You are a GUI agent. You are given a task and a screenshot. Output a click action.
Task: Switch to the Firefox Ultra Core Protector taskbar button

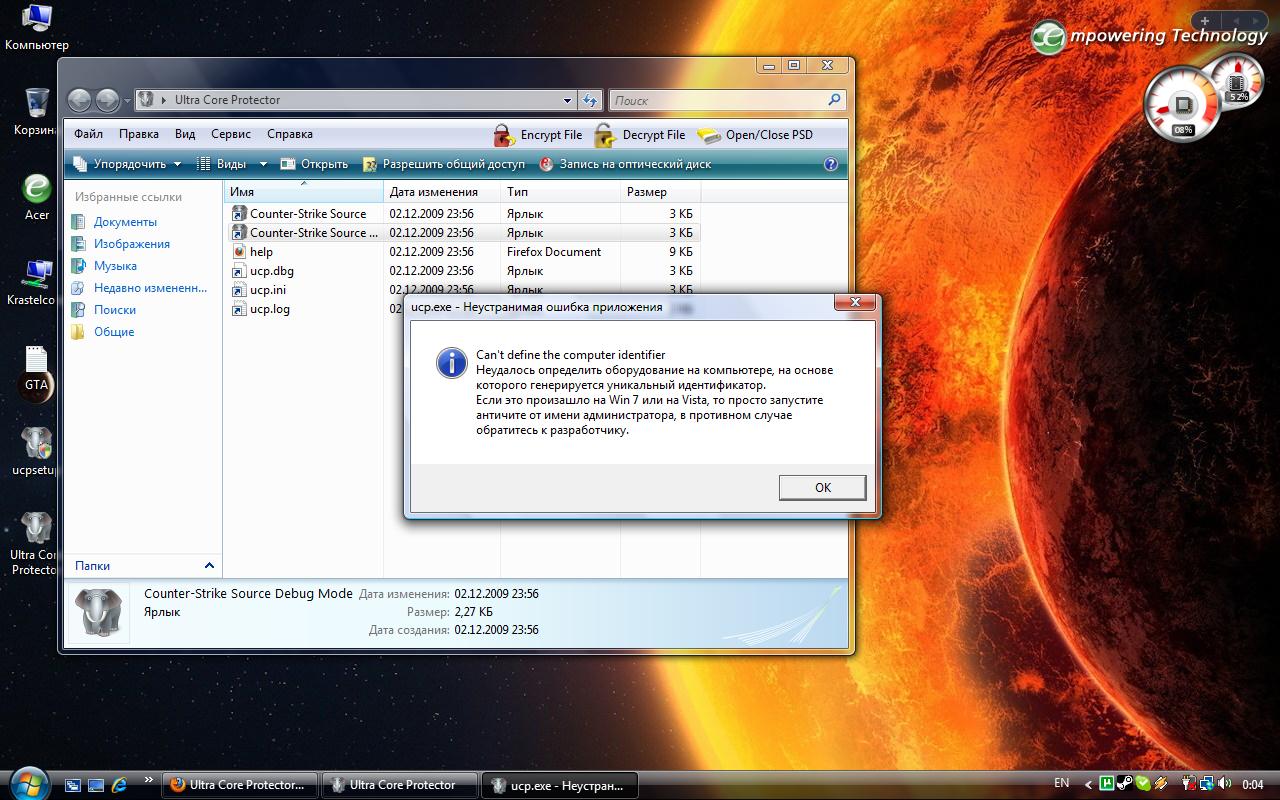(240, 785)
